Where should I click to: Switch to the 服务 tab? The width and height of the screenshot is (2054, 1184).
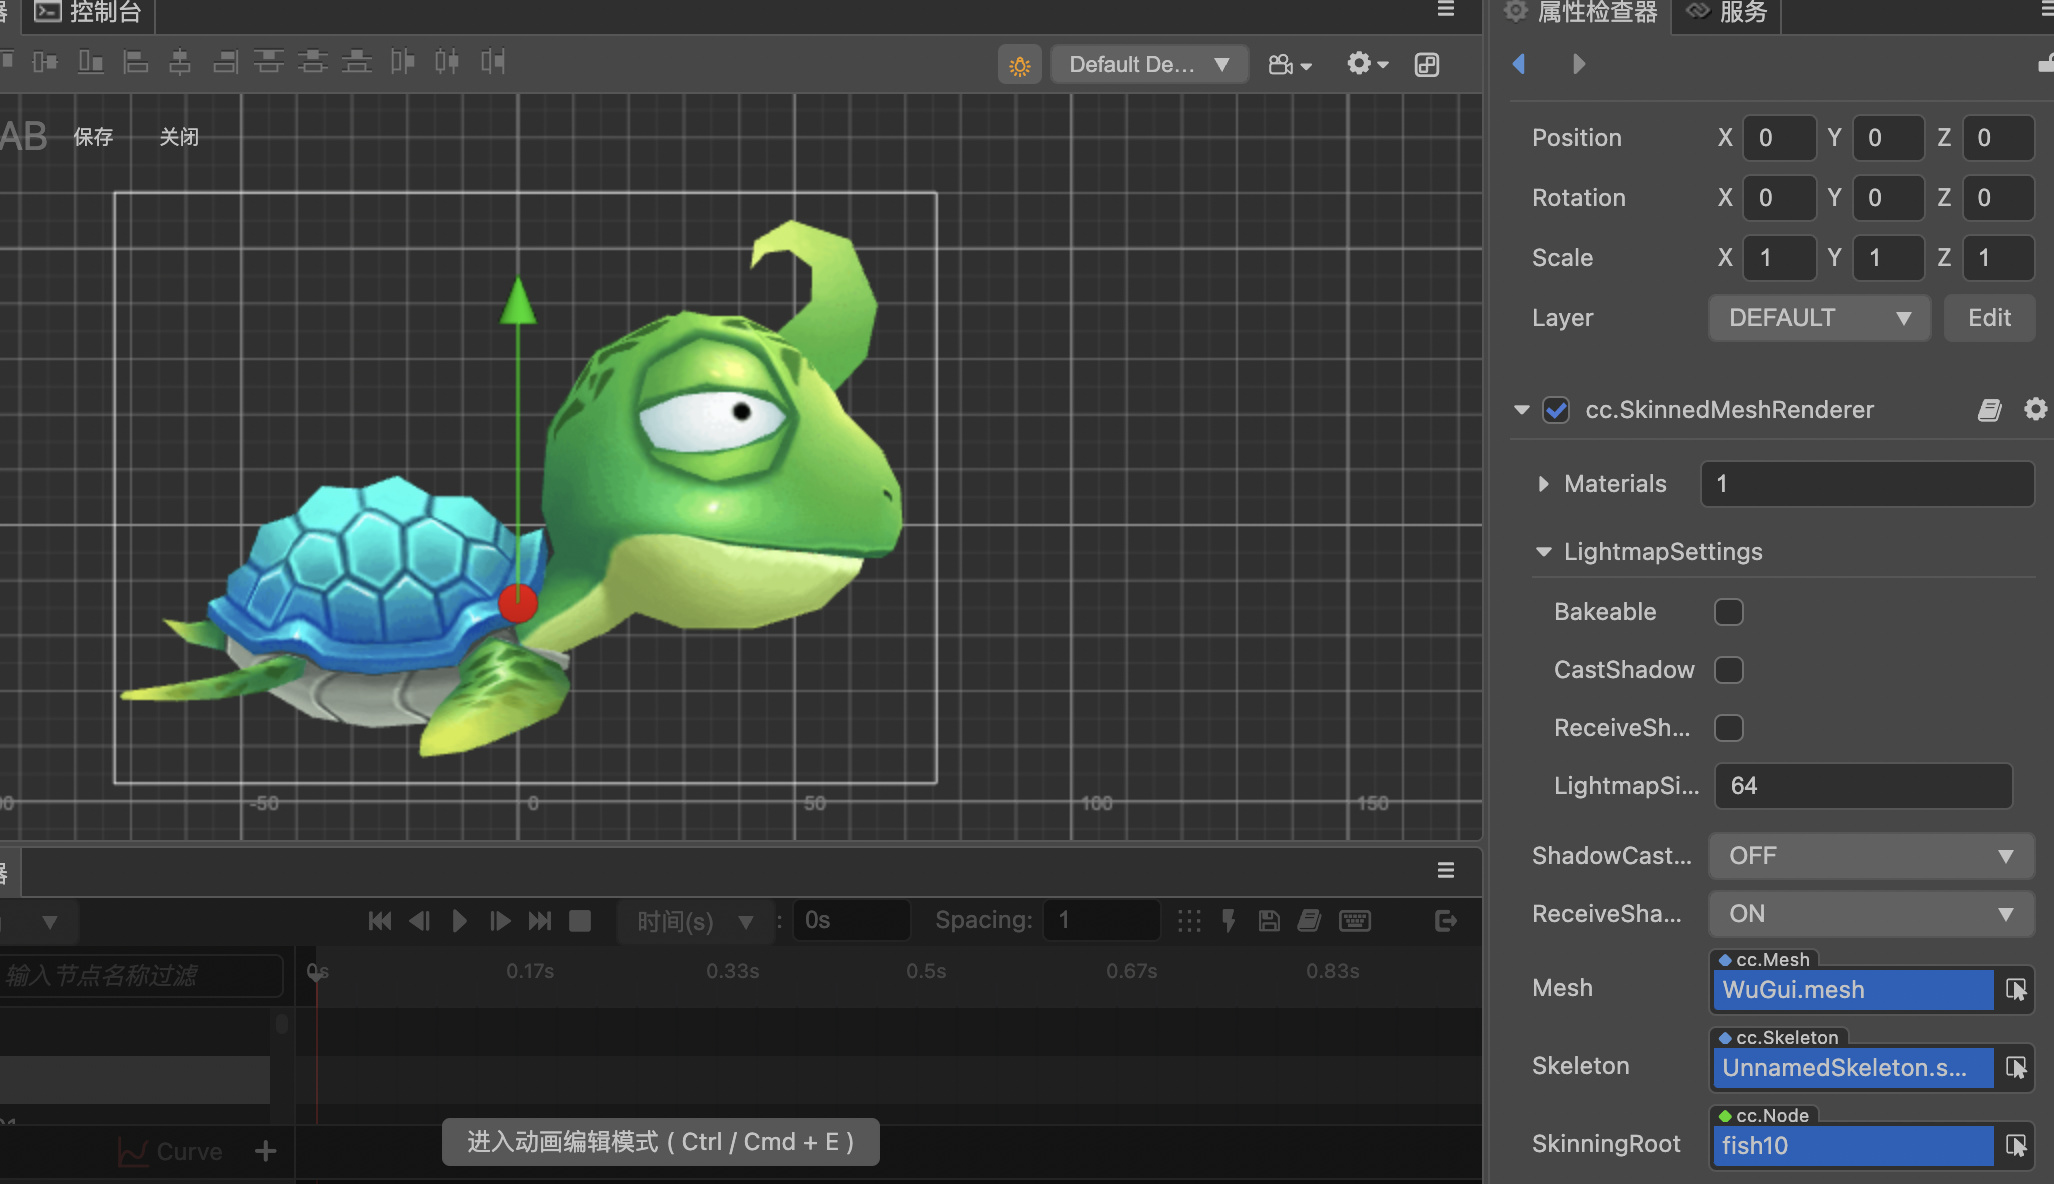coord(1728,13)
